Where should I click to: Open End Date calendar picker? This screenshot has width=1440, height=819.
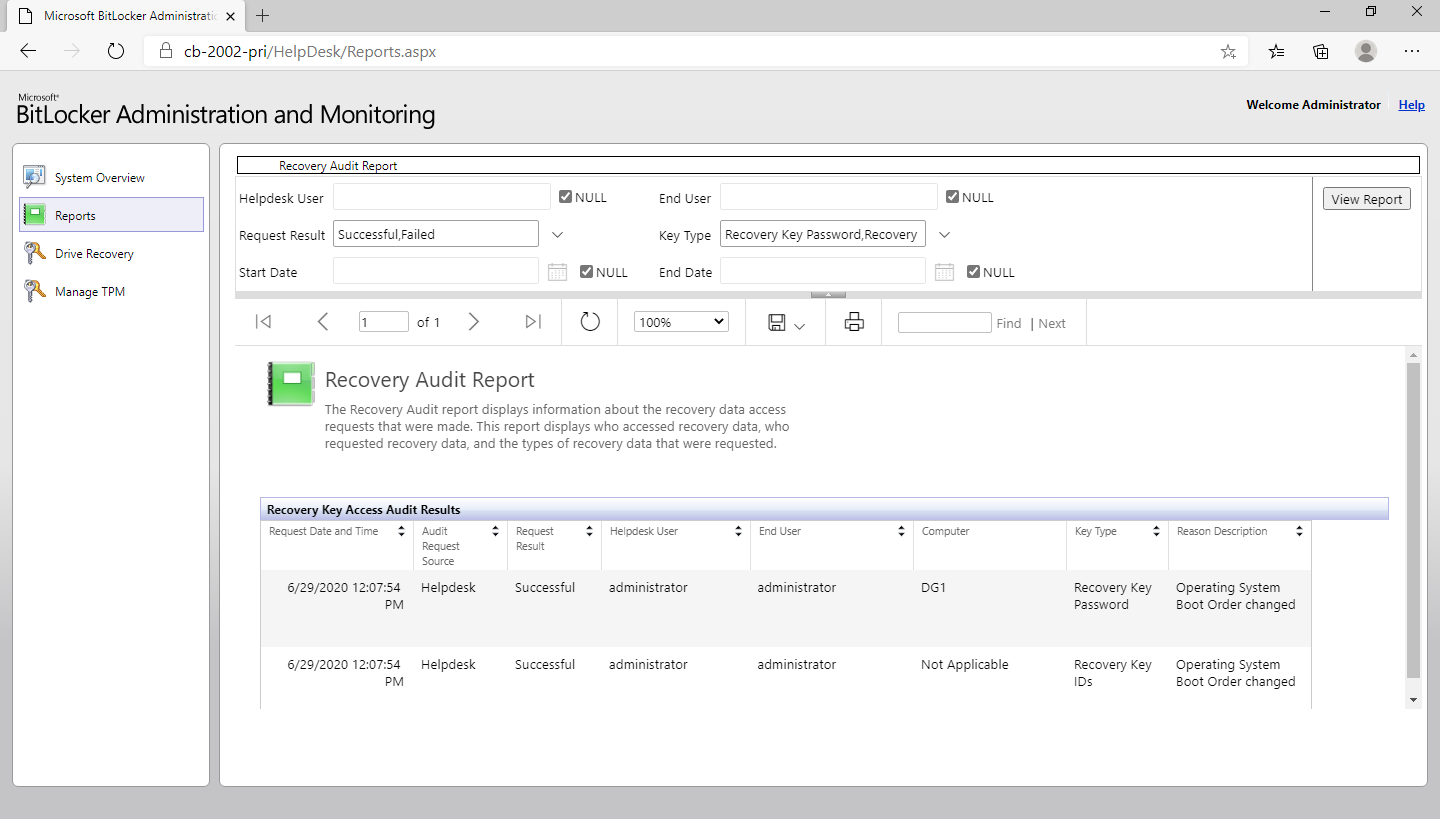coord(944,271)
